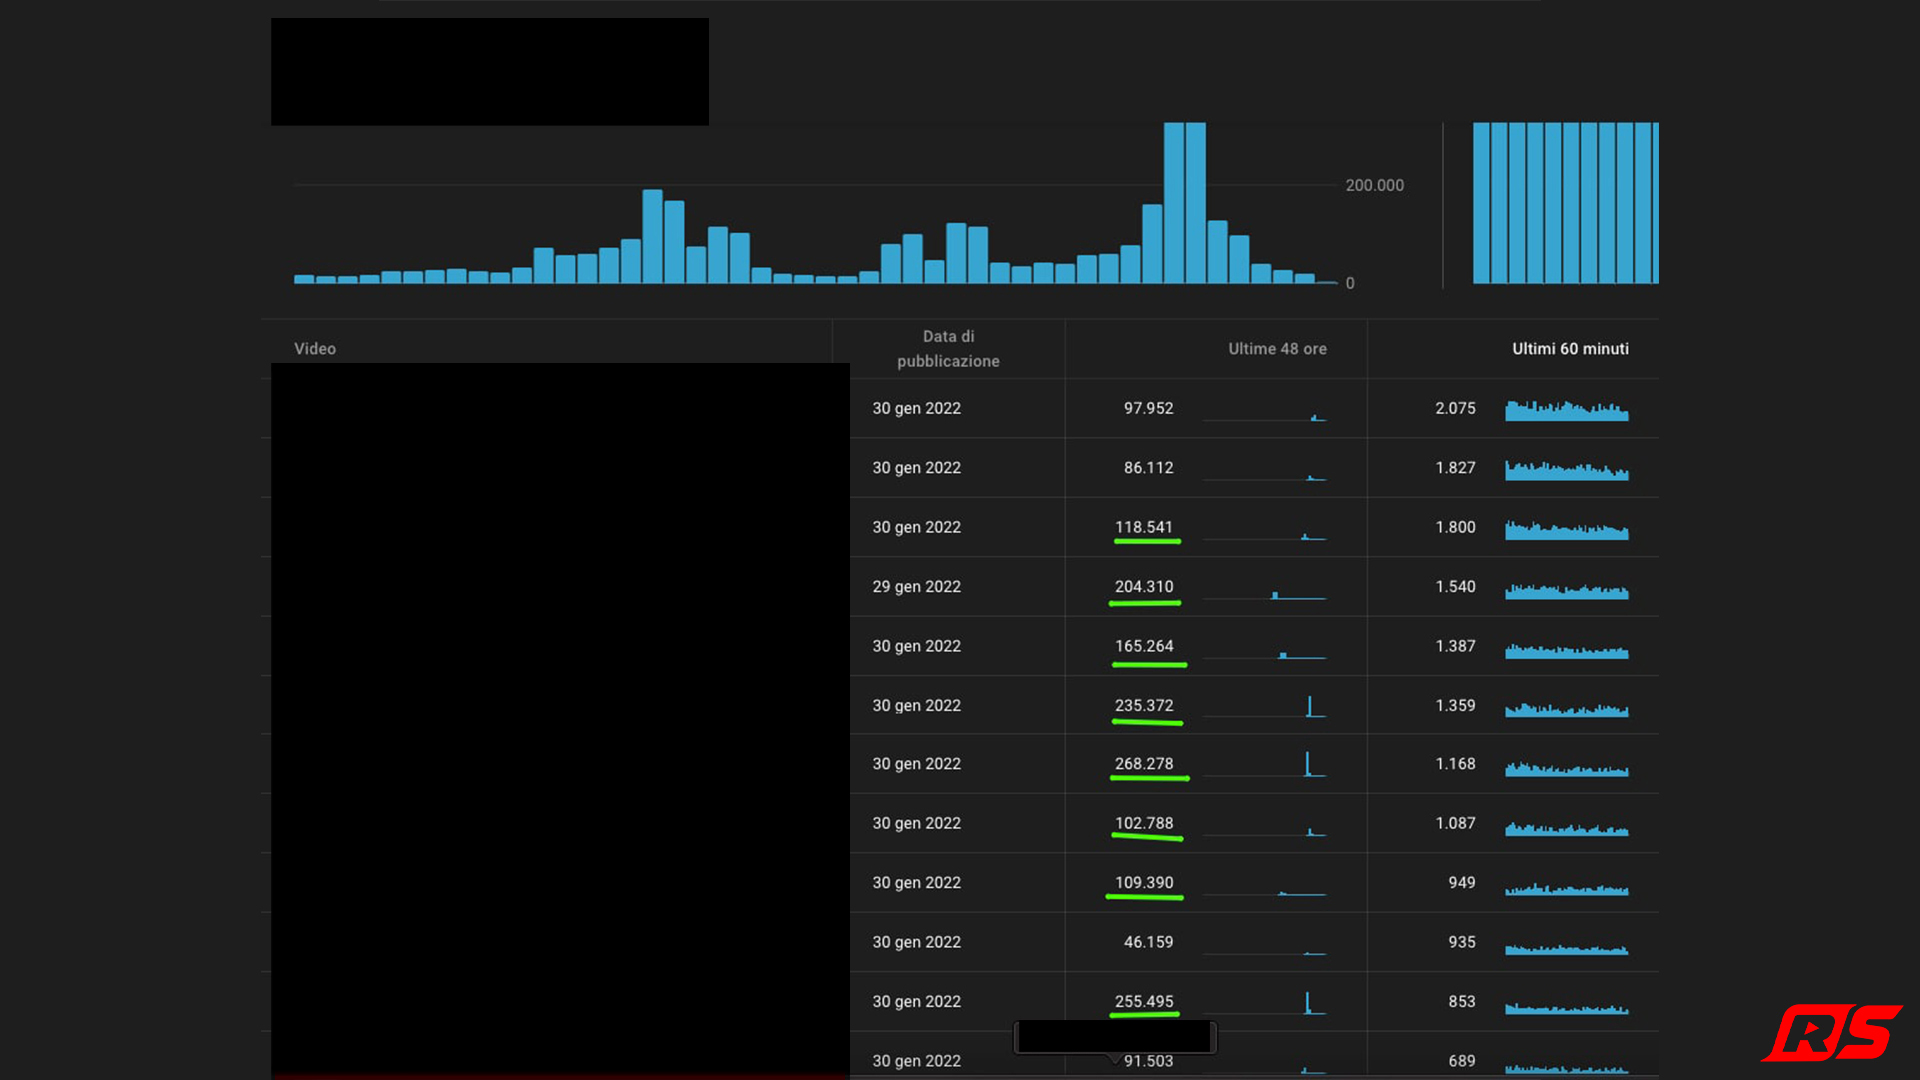Click the 60-minute sparkline next to 2.075
The height and width of the screenshot is (1080, 1920).
coord(1567,410)
